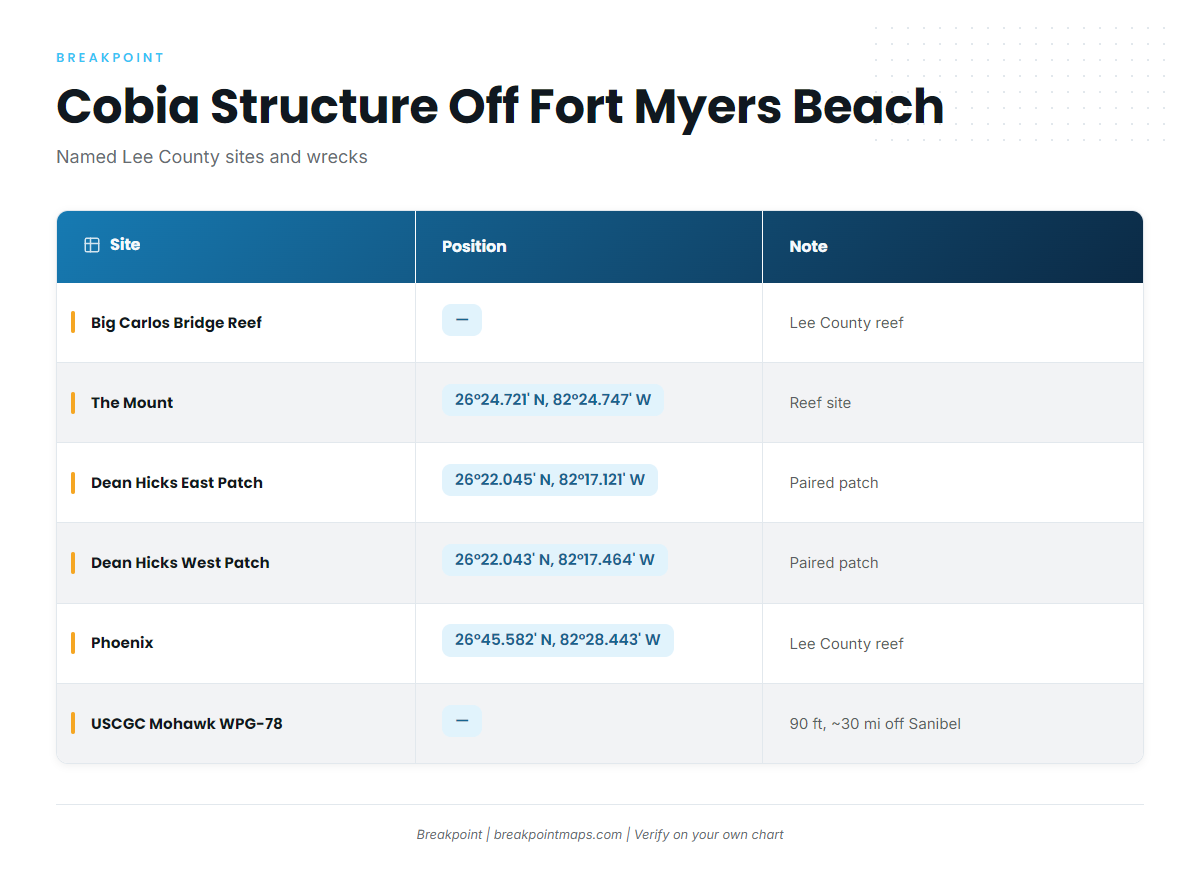This screenshot has width=1200, height=869.
Task: Click Lee County reef note for Big Carlos
Action: [x=846, y=323]
